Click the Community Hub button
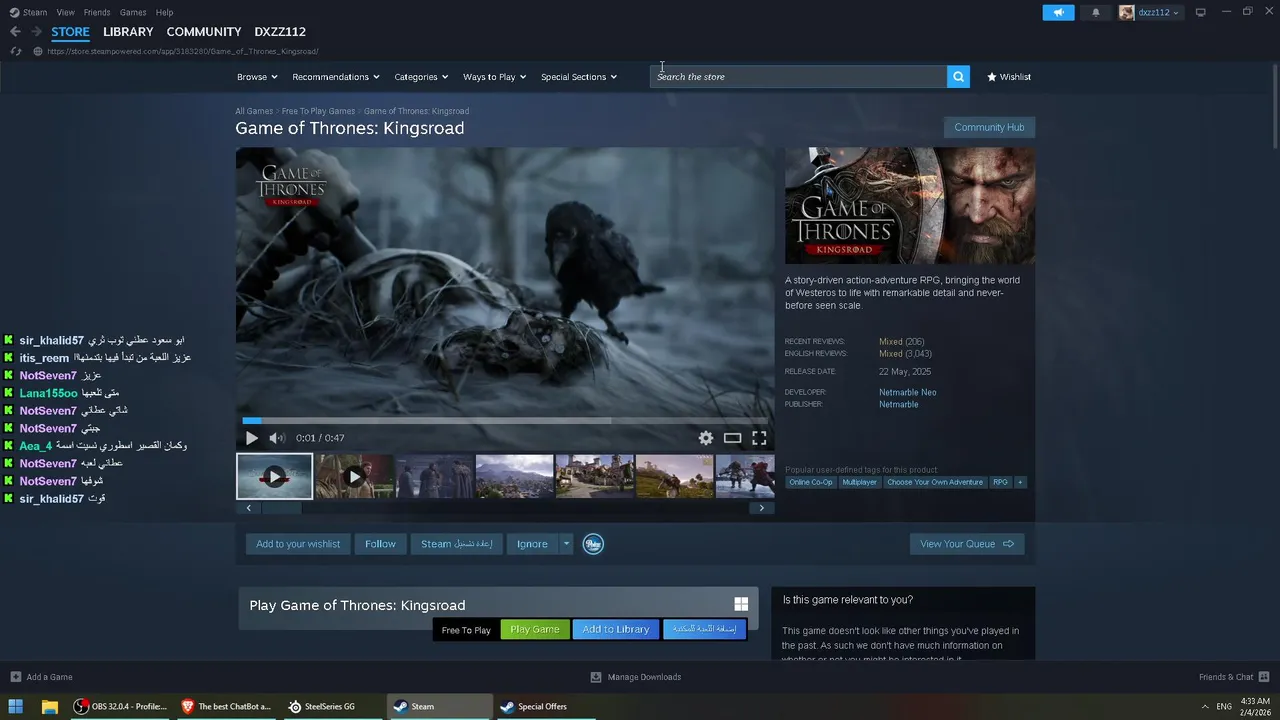Viewport: 1280px width, 720px height. 989,127
